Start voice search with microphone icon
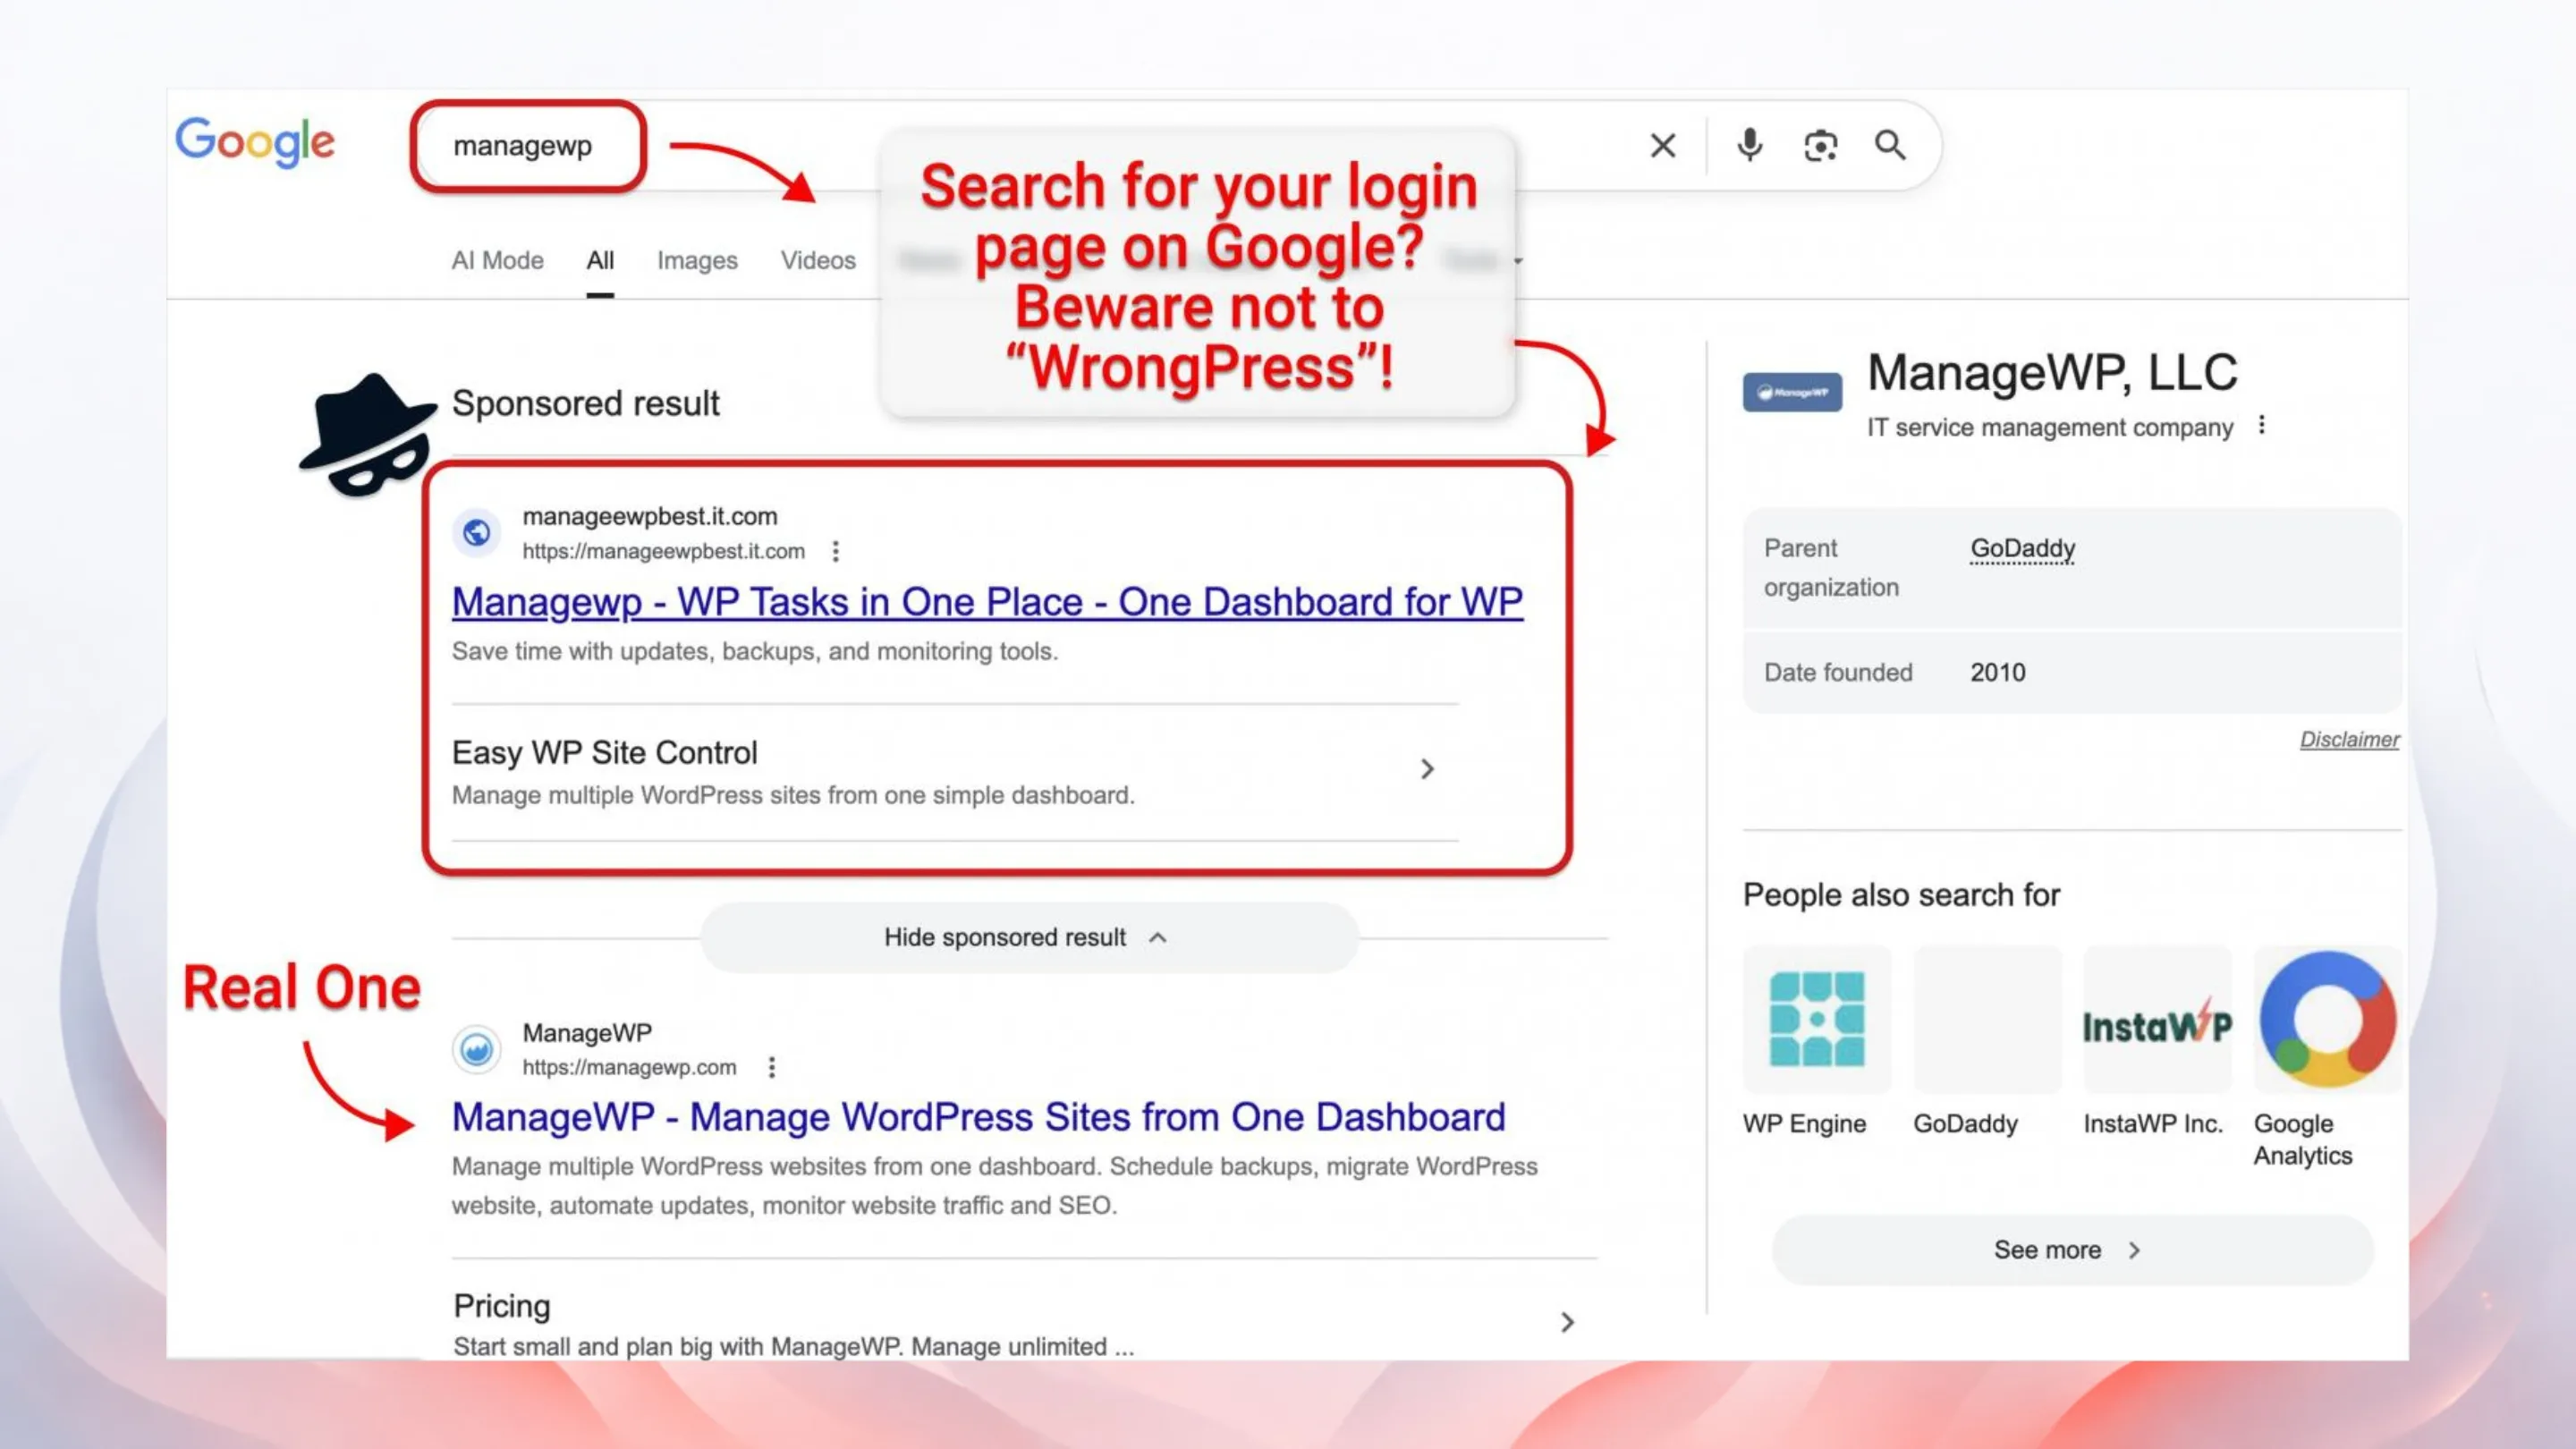 click(1749, 146)
